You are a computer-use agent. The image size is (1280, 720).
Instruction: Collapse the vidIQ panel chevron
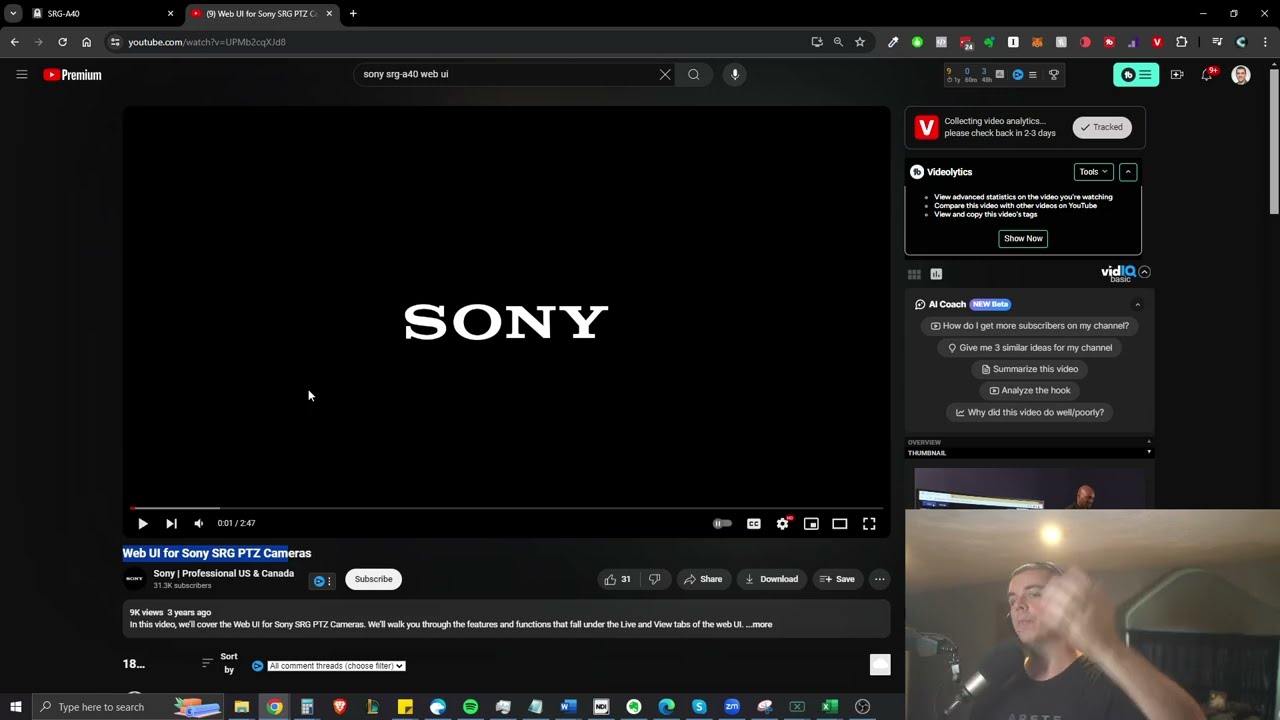point(1144,272)
